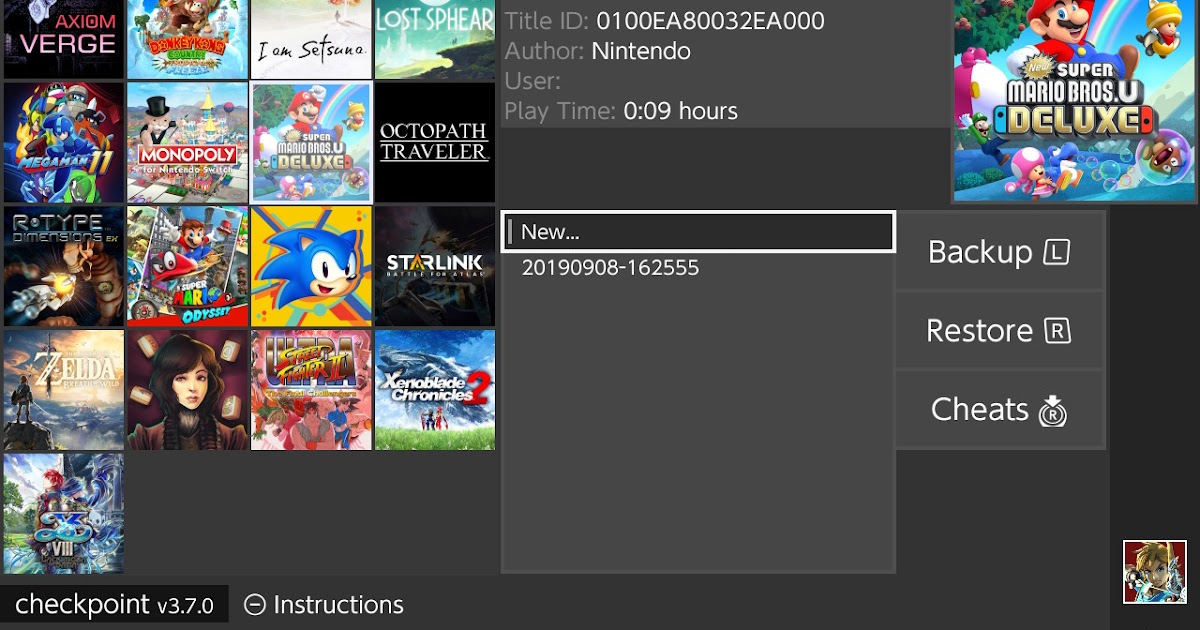Choose the Octopath Traveler game tile
The image size is (1200, 630).
point(435,142)
